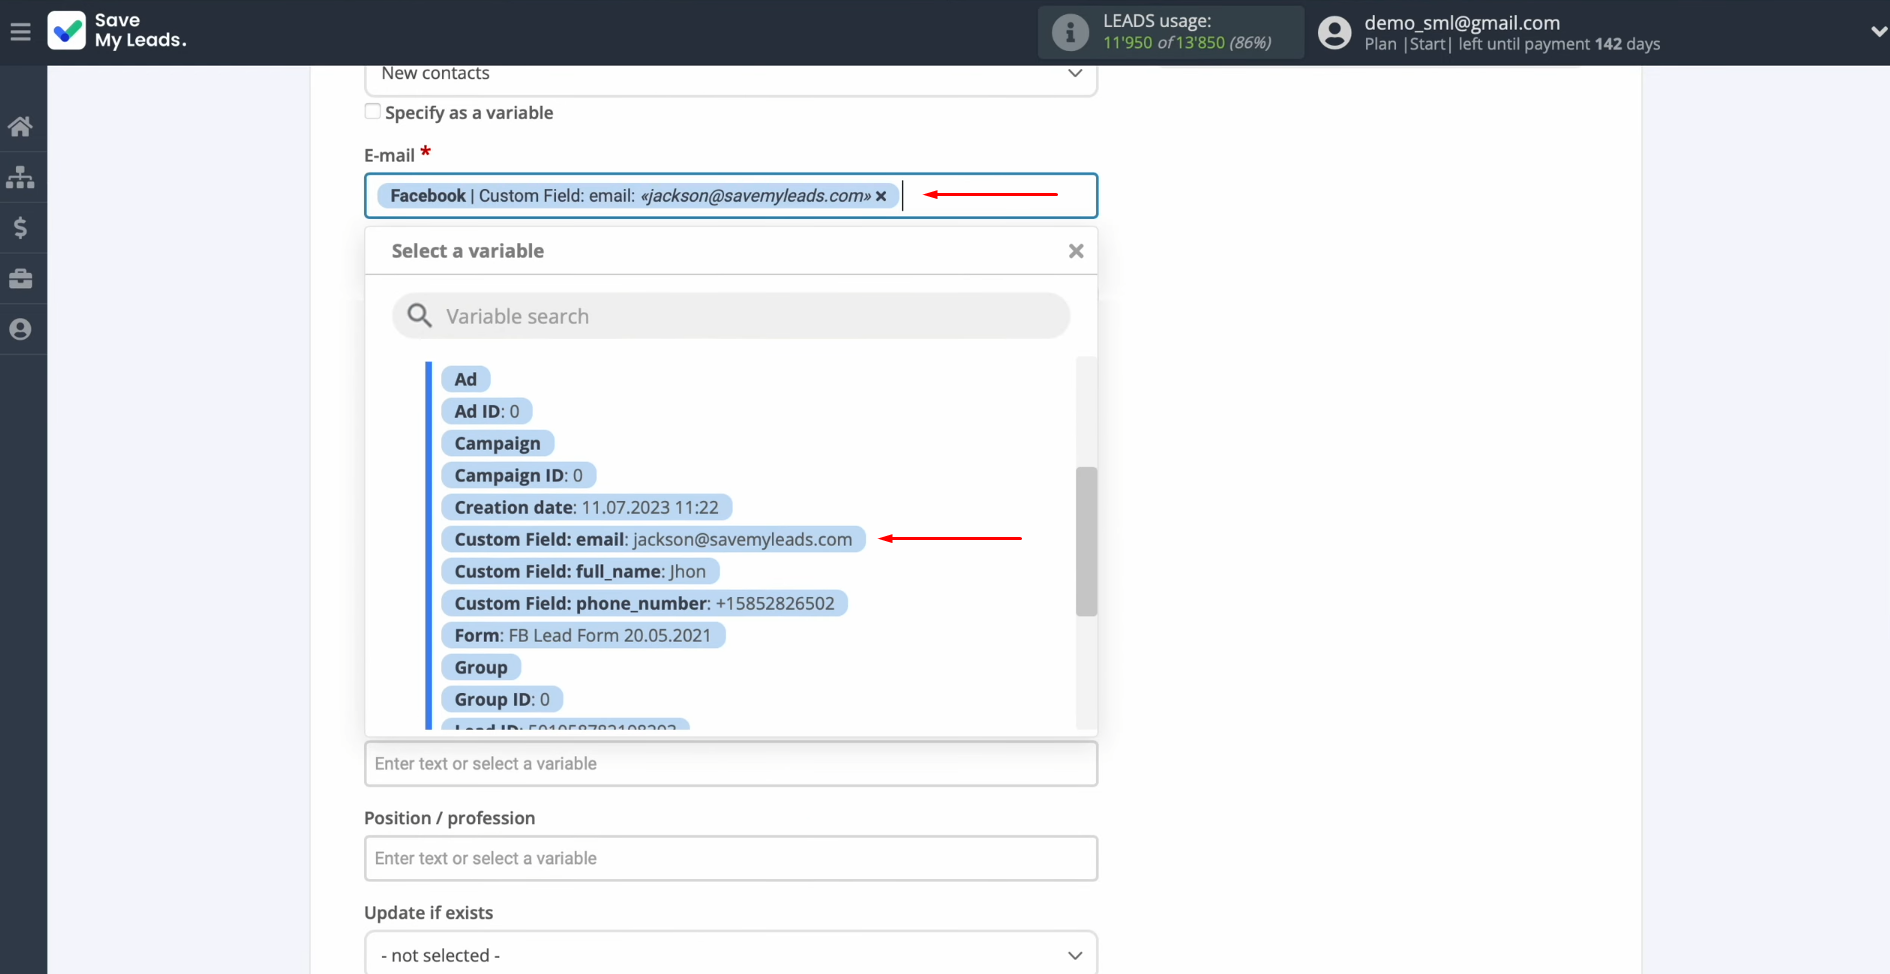Click the variable list scrollbar thumb
This screenshot has height=974, width=1890.
(1086, 541)
